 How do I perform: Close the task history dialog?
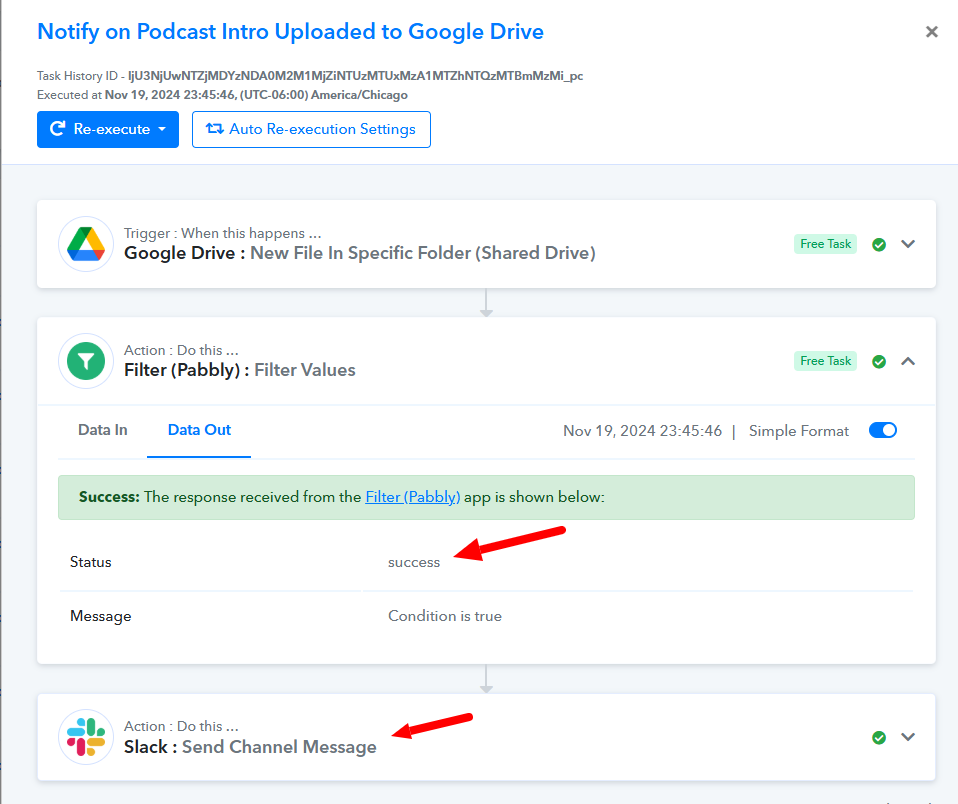932,32
